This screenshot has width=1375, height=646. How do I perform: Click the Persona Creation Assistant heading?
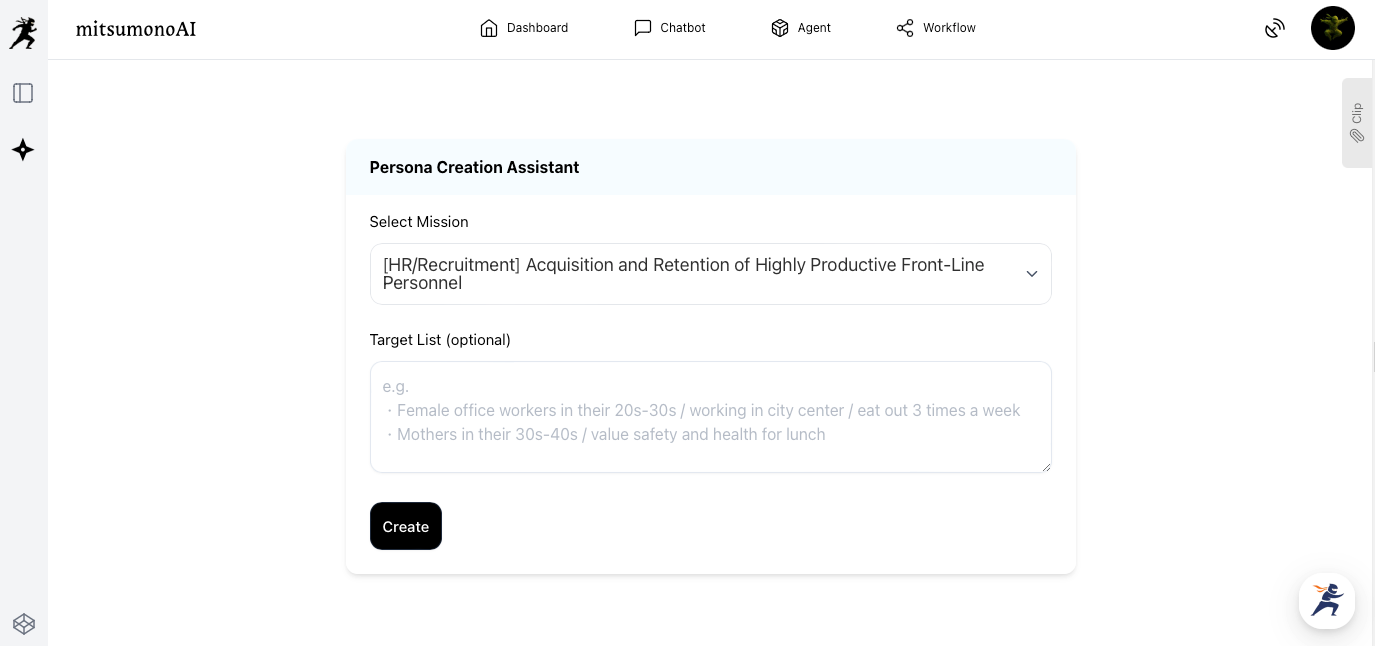[474, 167]
